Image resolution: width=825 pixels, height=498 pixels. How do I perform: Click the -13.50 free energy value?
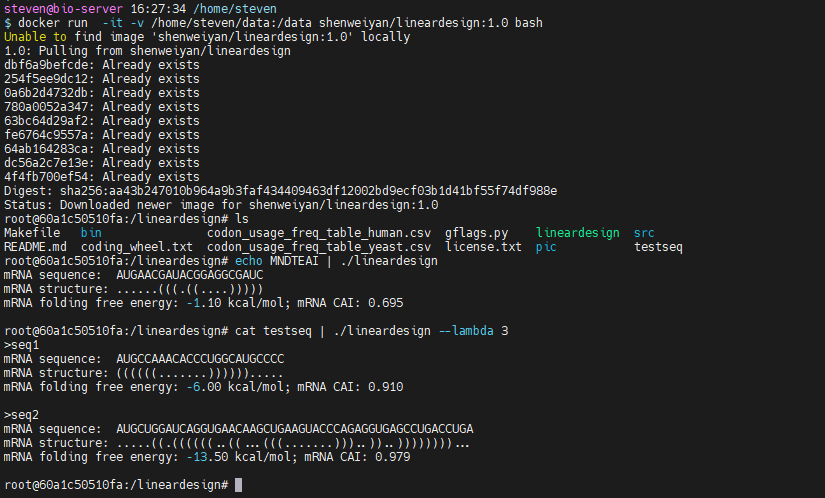(x=211, y=456)
